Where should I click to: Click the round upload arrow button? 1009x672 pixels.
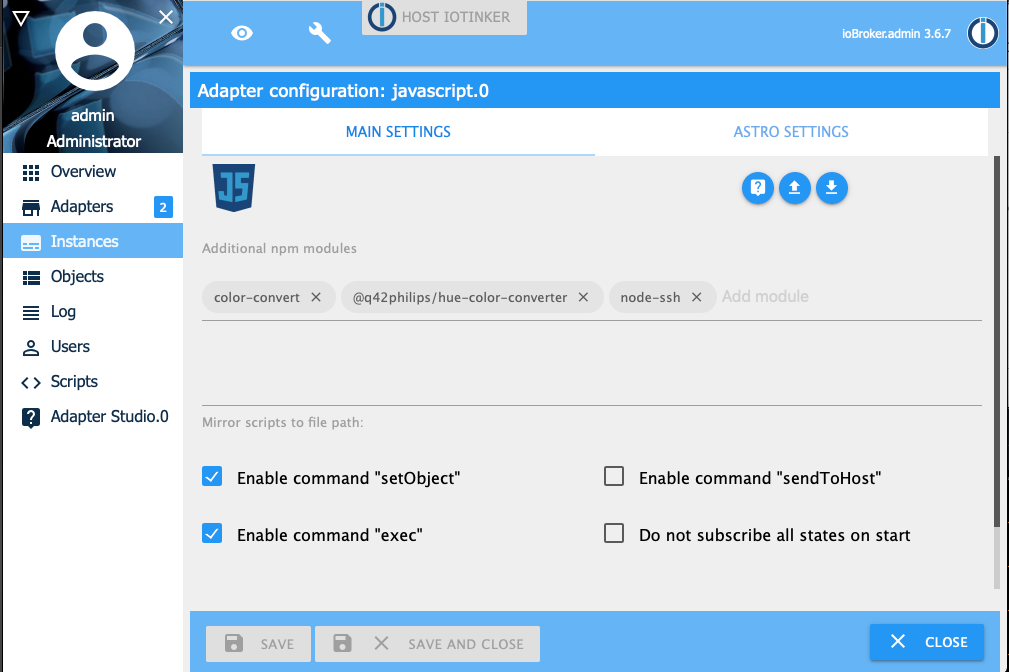point(795,188)
